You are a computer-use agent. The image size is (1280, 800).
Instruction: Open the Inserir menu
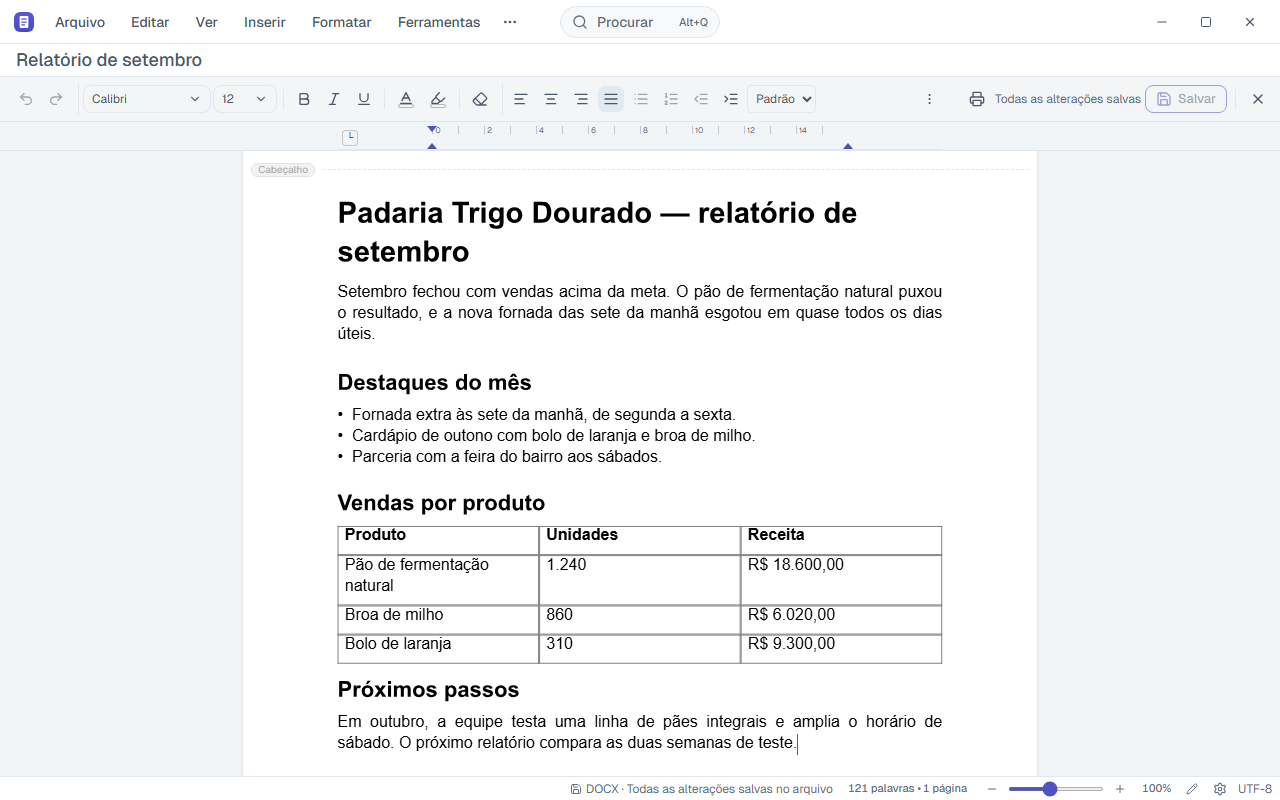pyautogui.click(x=265, y=22)
